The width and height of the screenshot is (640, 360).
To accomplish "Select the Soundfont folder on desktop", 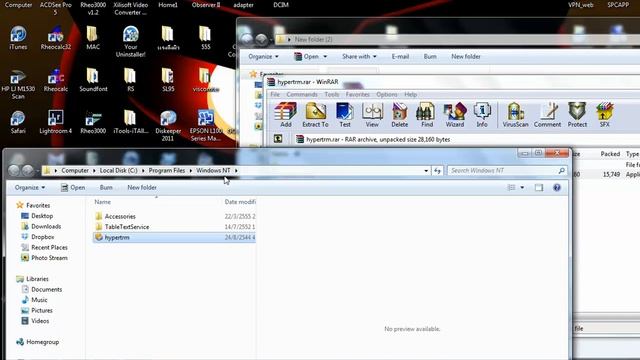I will 93,80.
